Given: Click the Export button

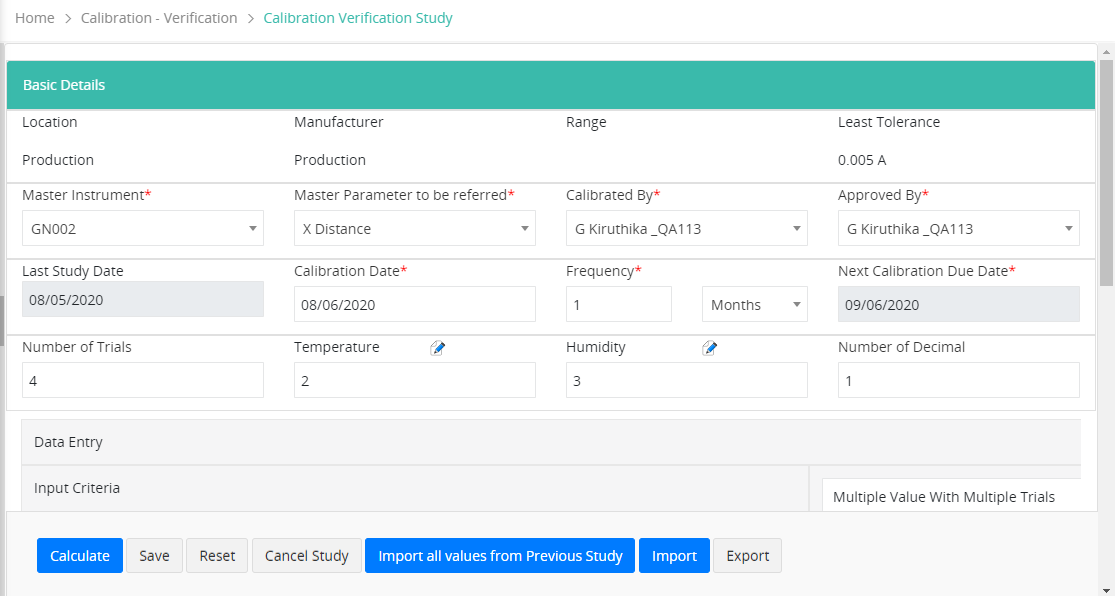Looking at the screenshot, I should [747, 555].
